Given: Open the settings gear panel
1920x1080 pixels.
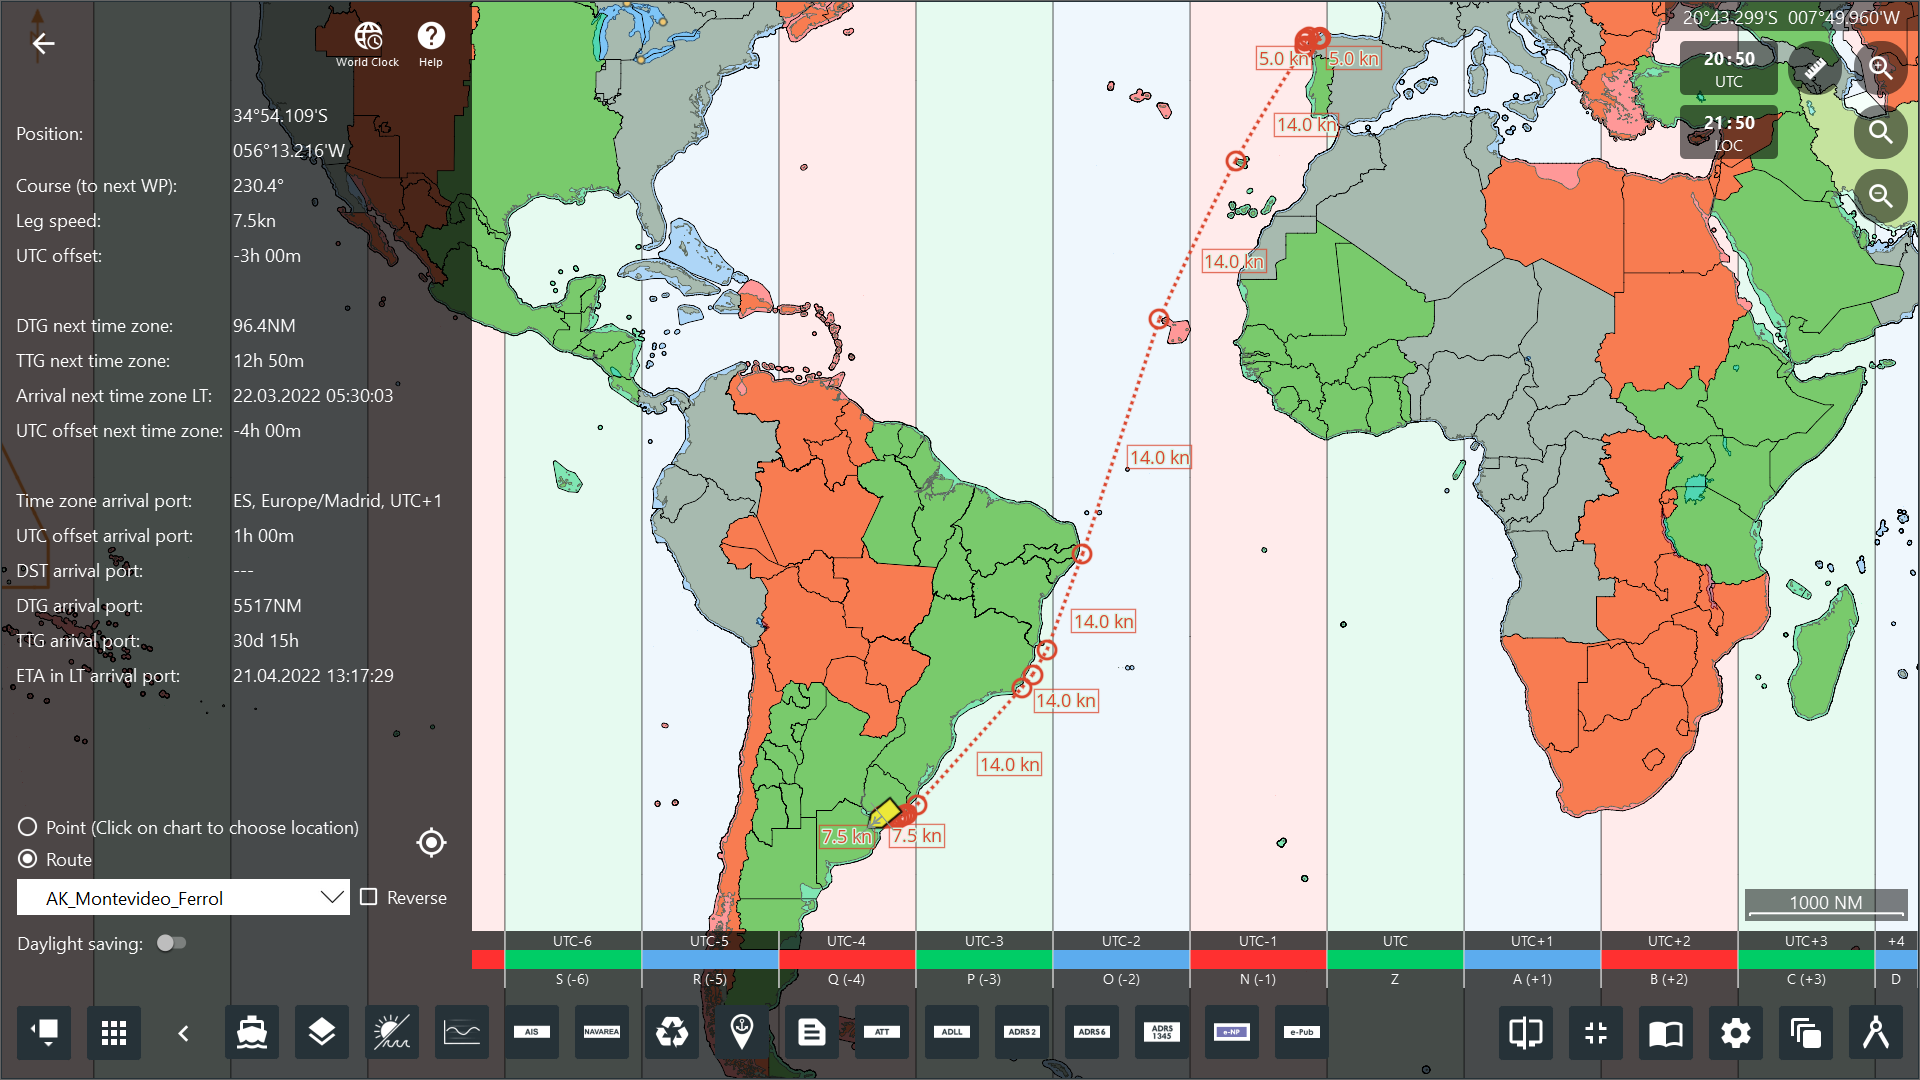Looking at the screenshot, I should [1737, 1032].
